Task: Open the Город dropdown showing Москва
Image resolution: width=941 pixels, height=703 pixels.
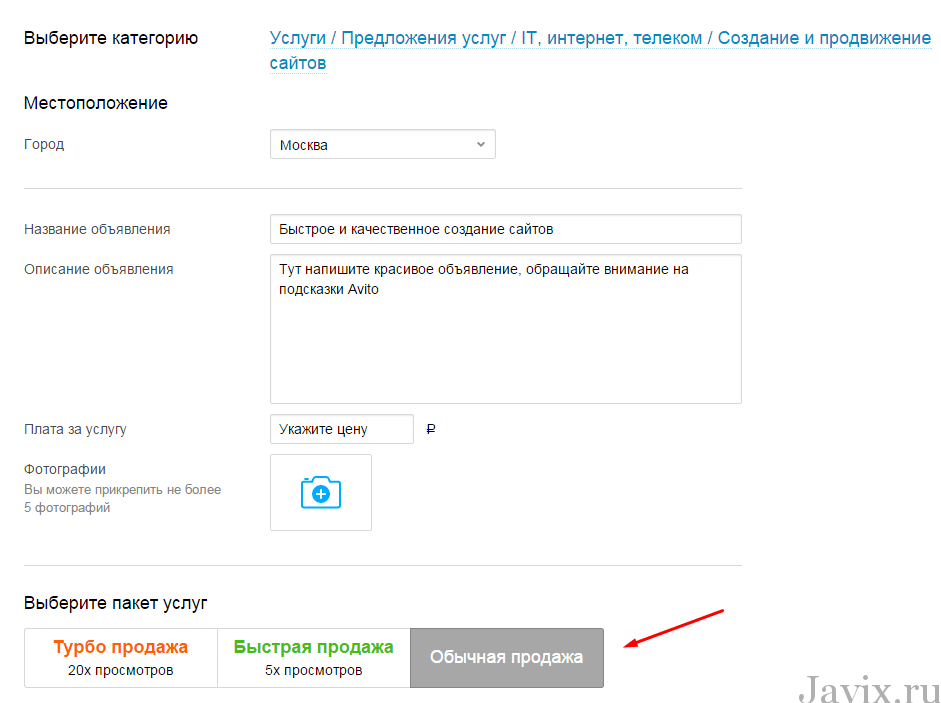Action: coord(383,145)
